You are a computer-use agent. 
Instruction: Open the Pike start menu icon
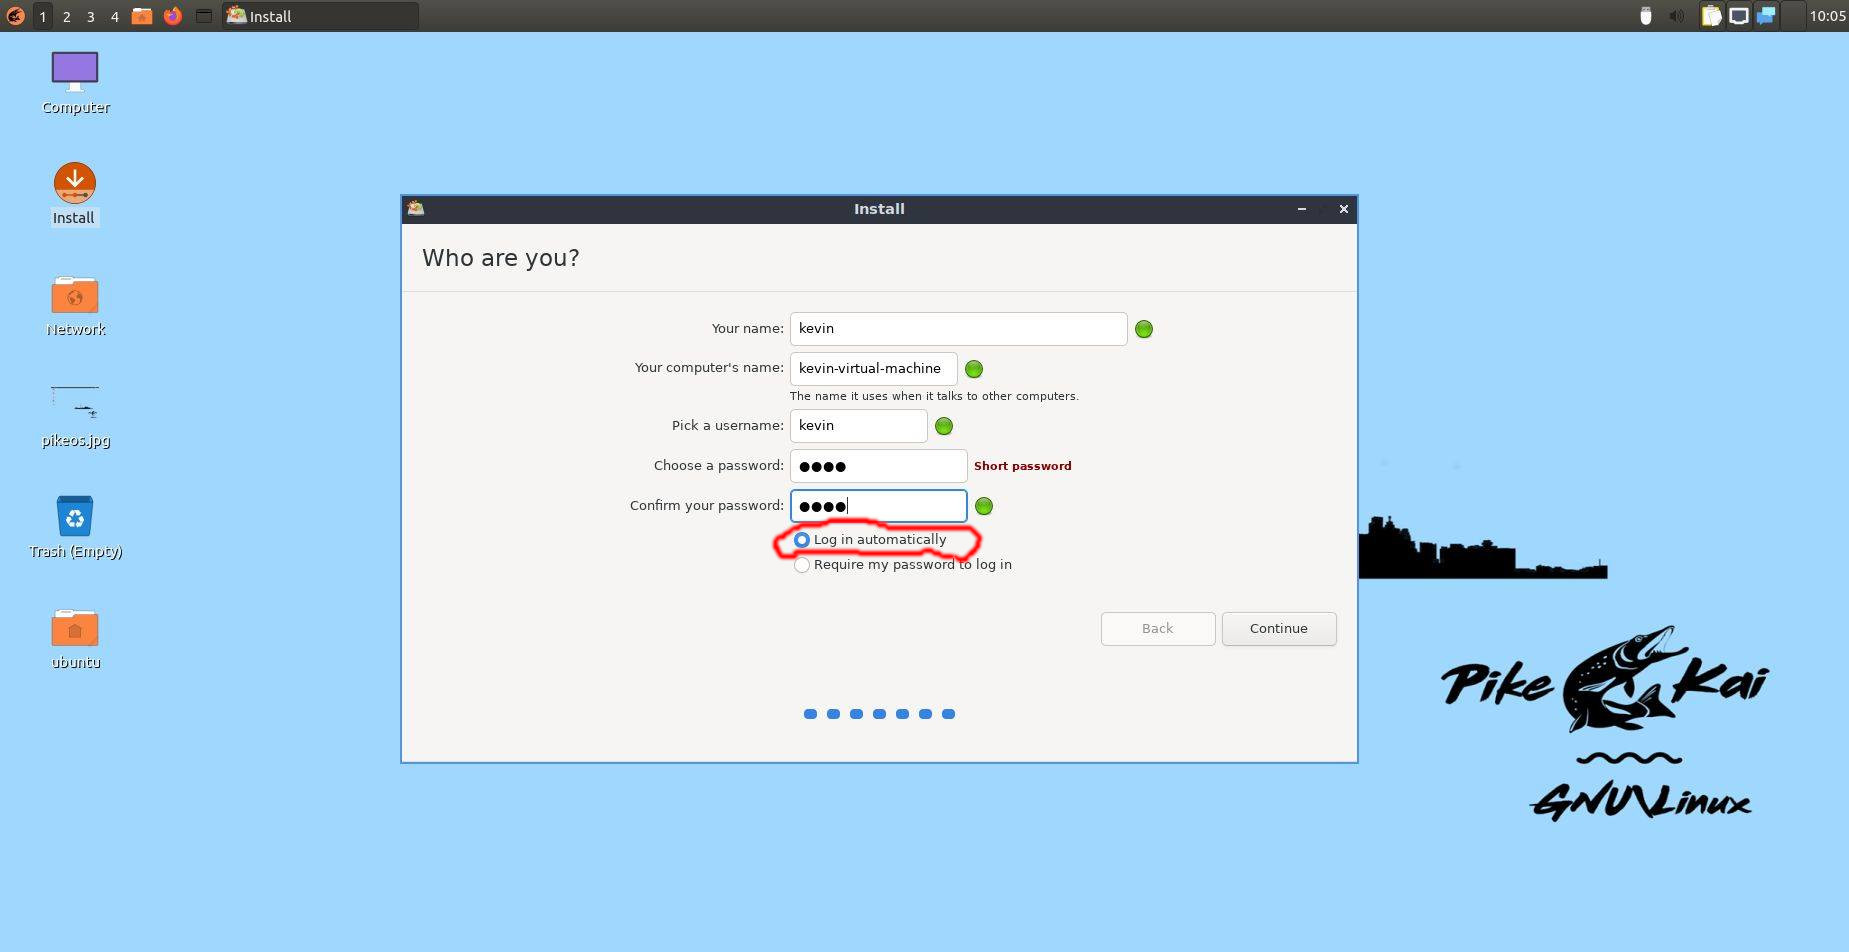pyautogui.click(x=15, y=16)
